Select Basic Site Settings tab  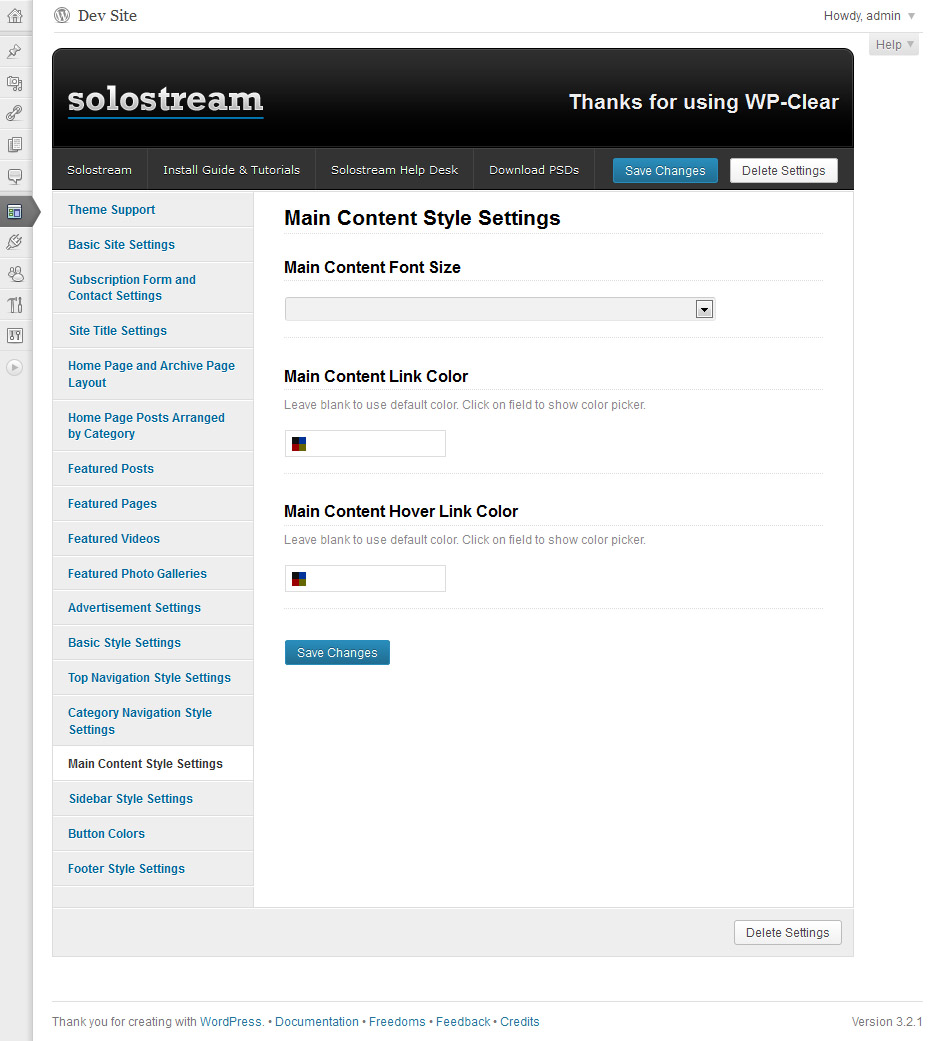pyautogui.click(x=153, y=245)
